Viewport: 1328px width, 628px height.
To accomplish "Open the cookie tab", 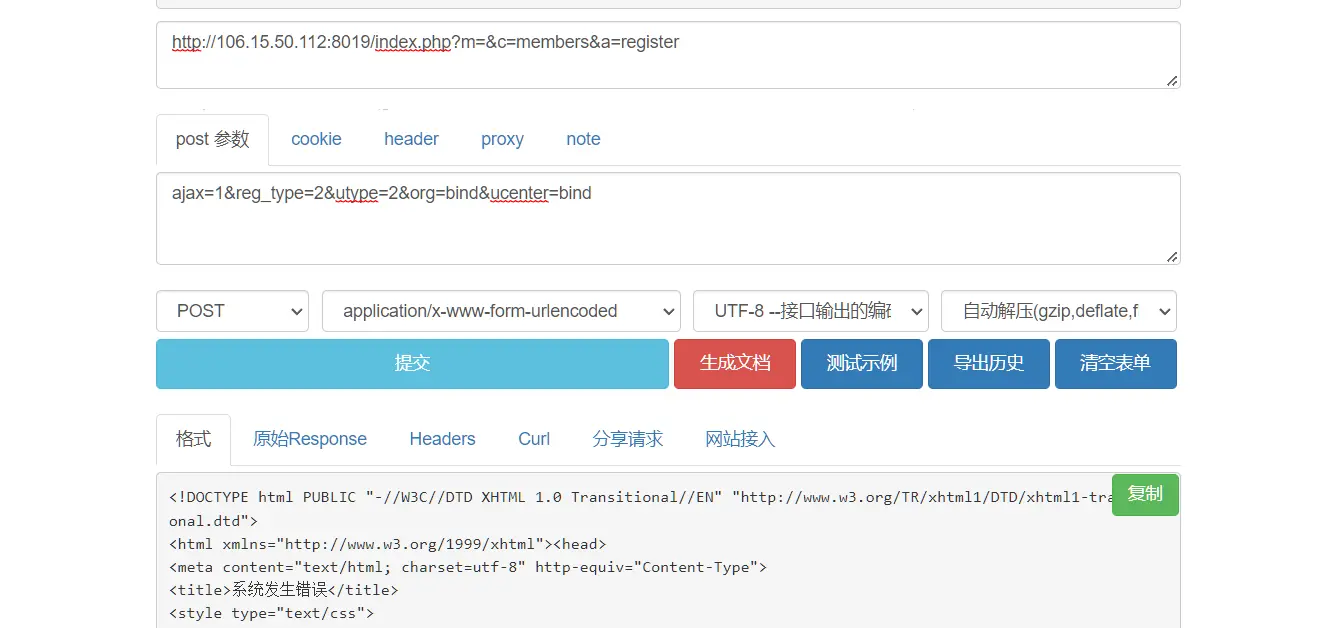I will (316, 139).
